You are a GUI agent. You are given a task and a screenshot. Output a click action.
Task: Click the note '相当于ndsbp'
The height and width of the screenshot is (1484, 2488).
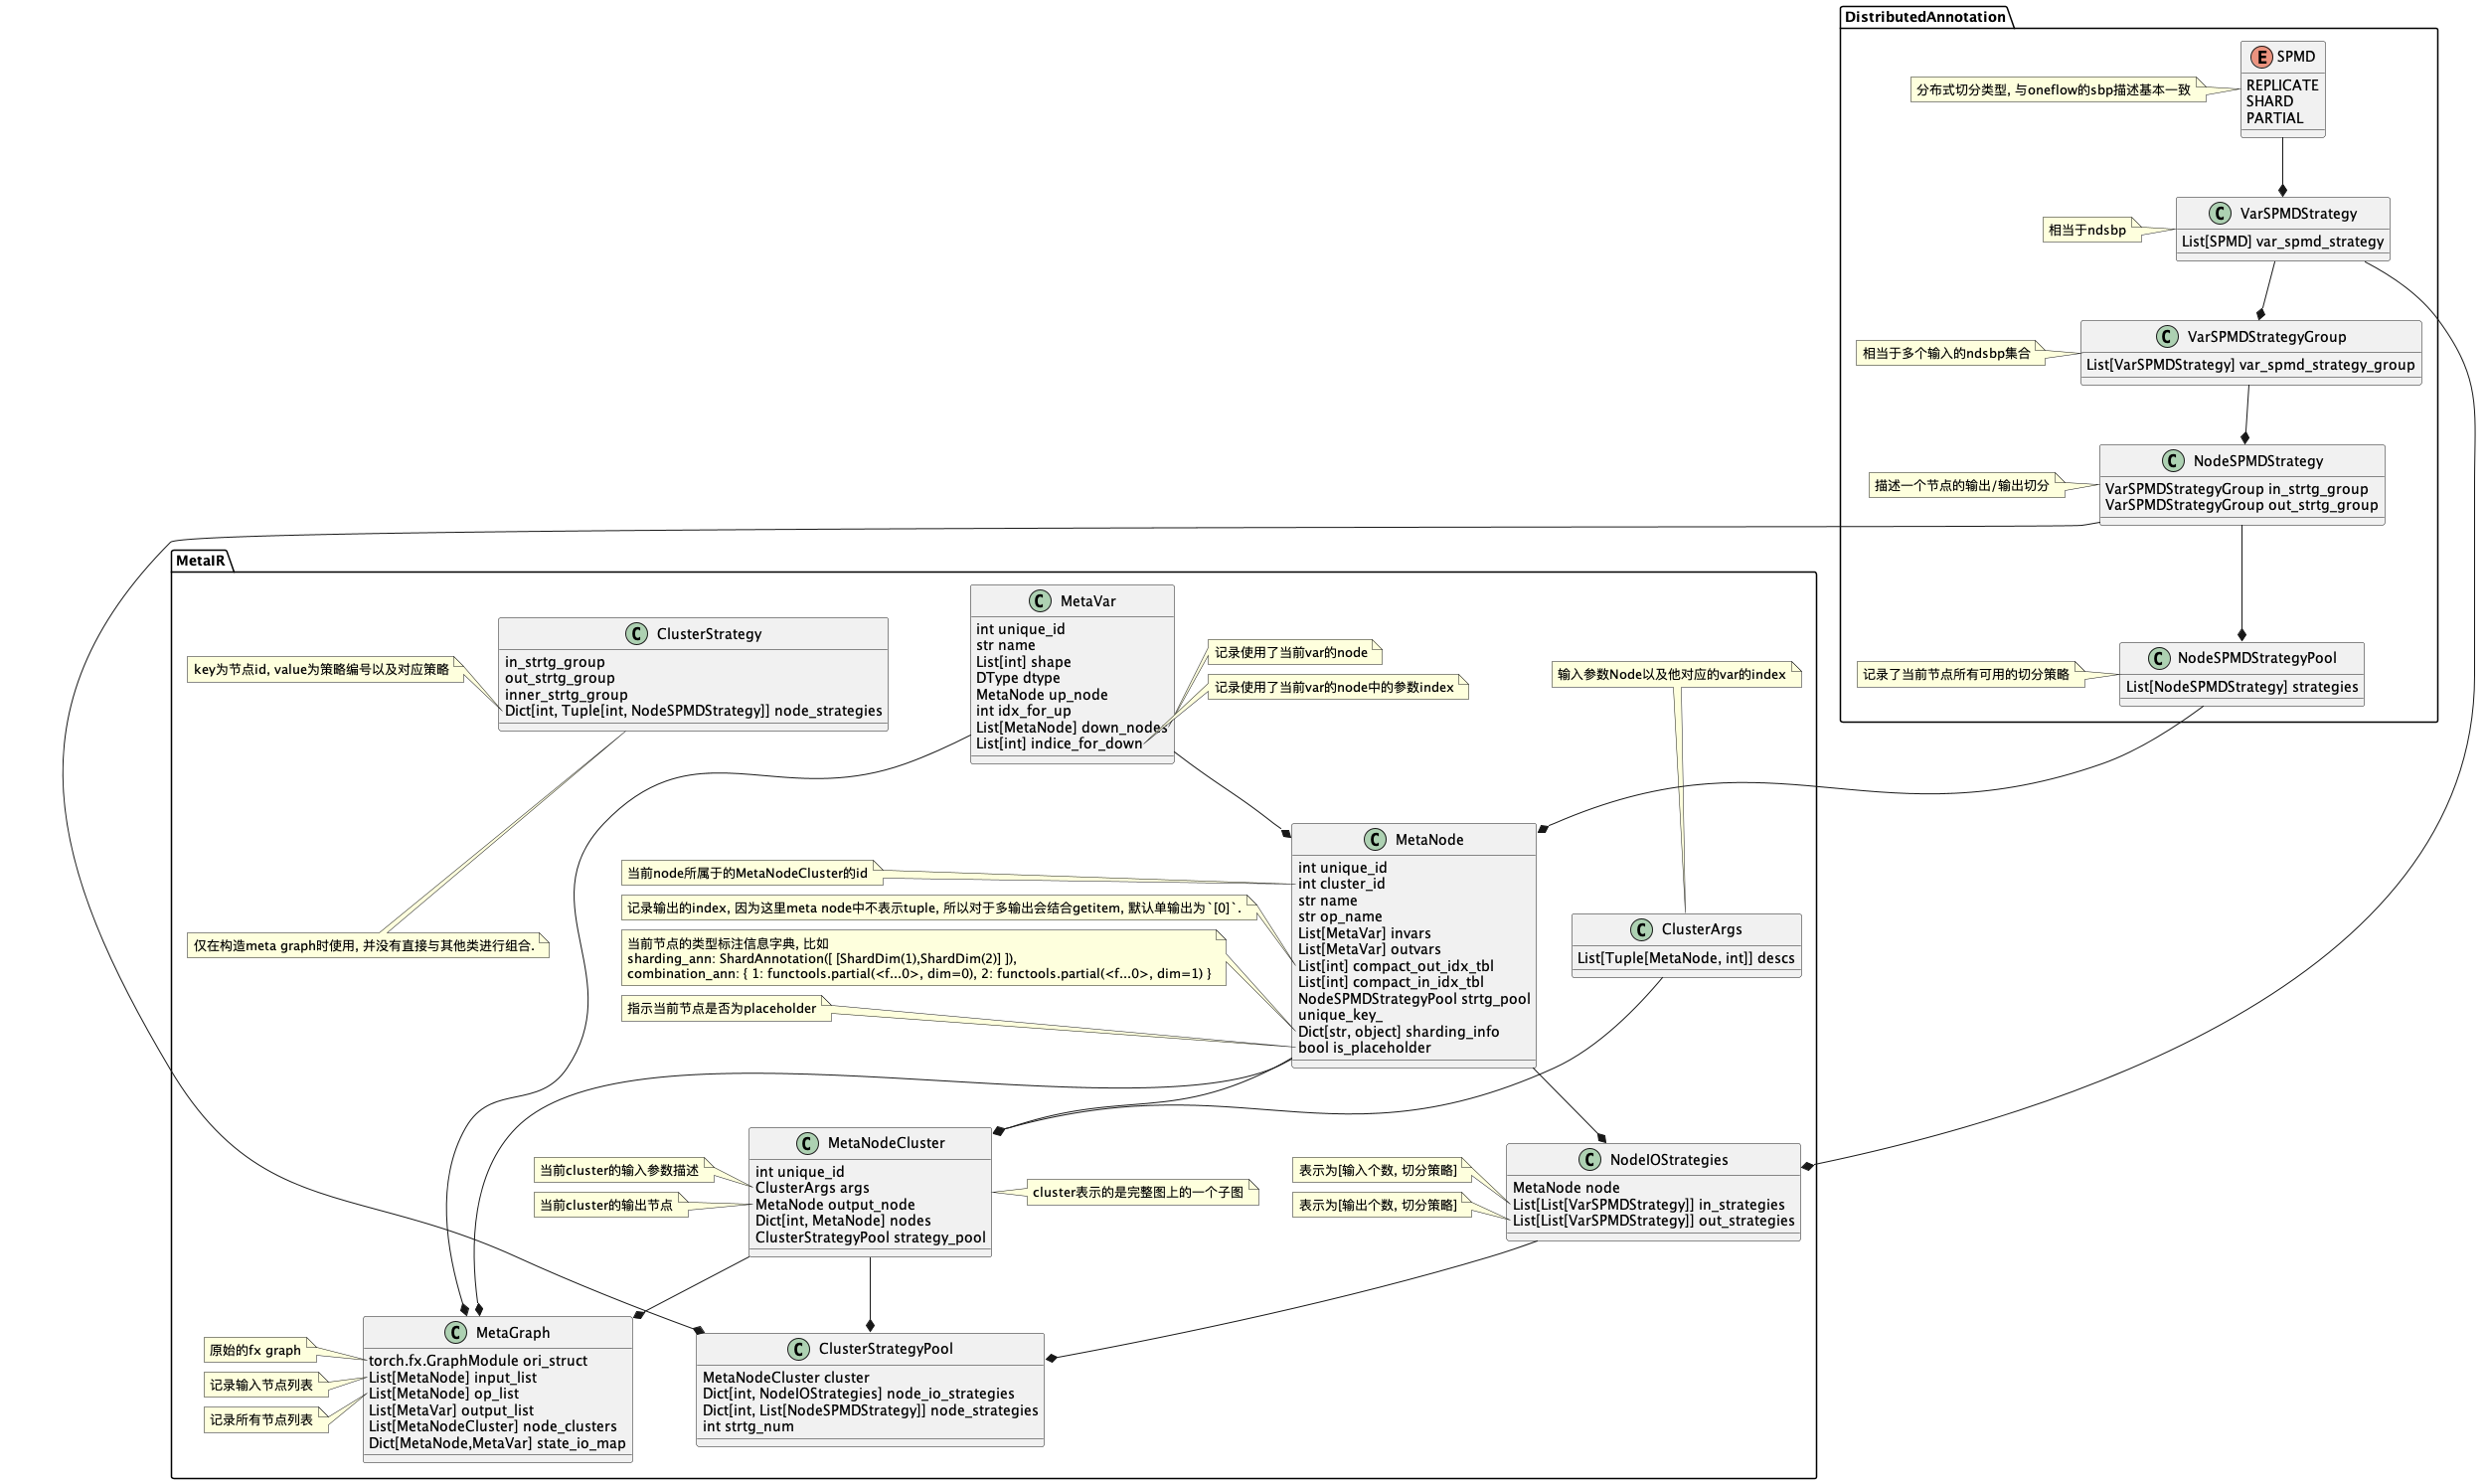(2087, 230)
